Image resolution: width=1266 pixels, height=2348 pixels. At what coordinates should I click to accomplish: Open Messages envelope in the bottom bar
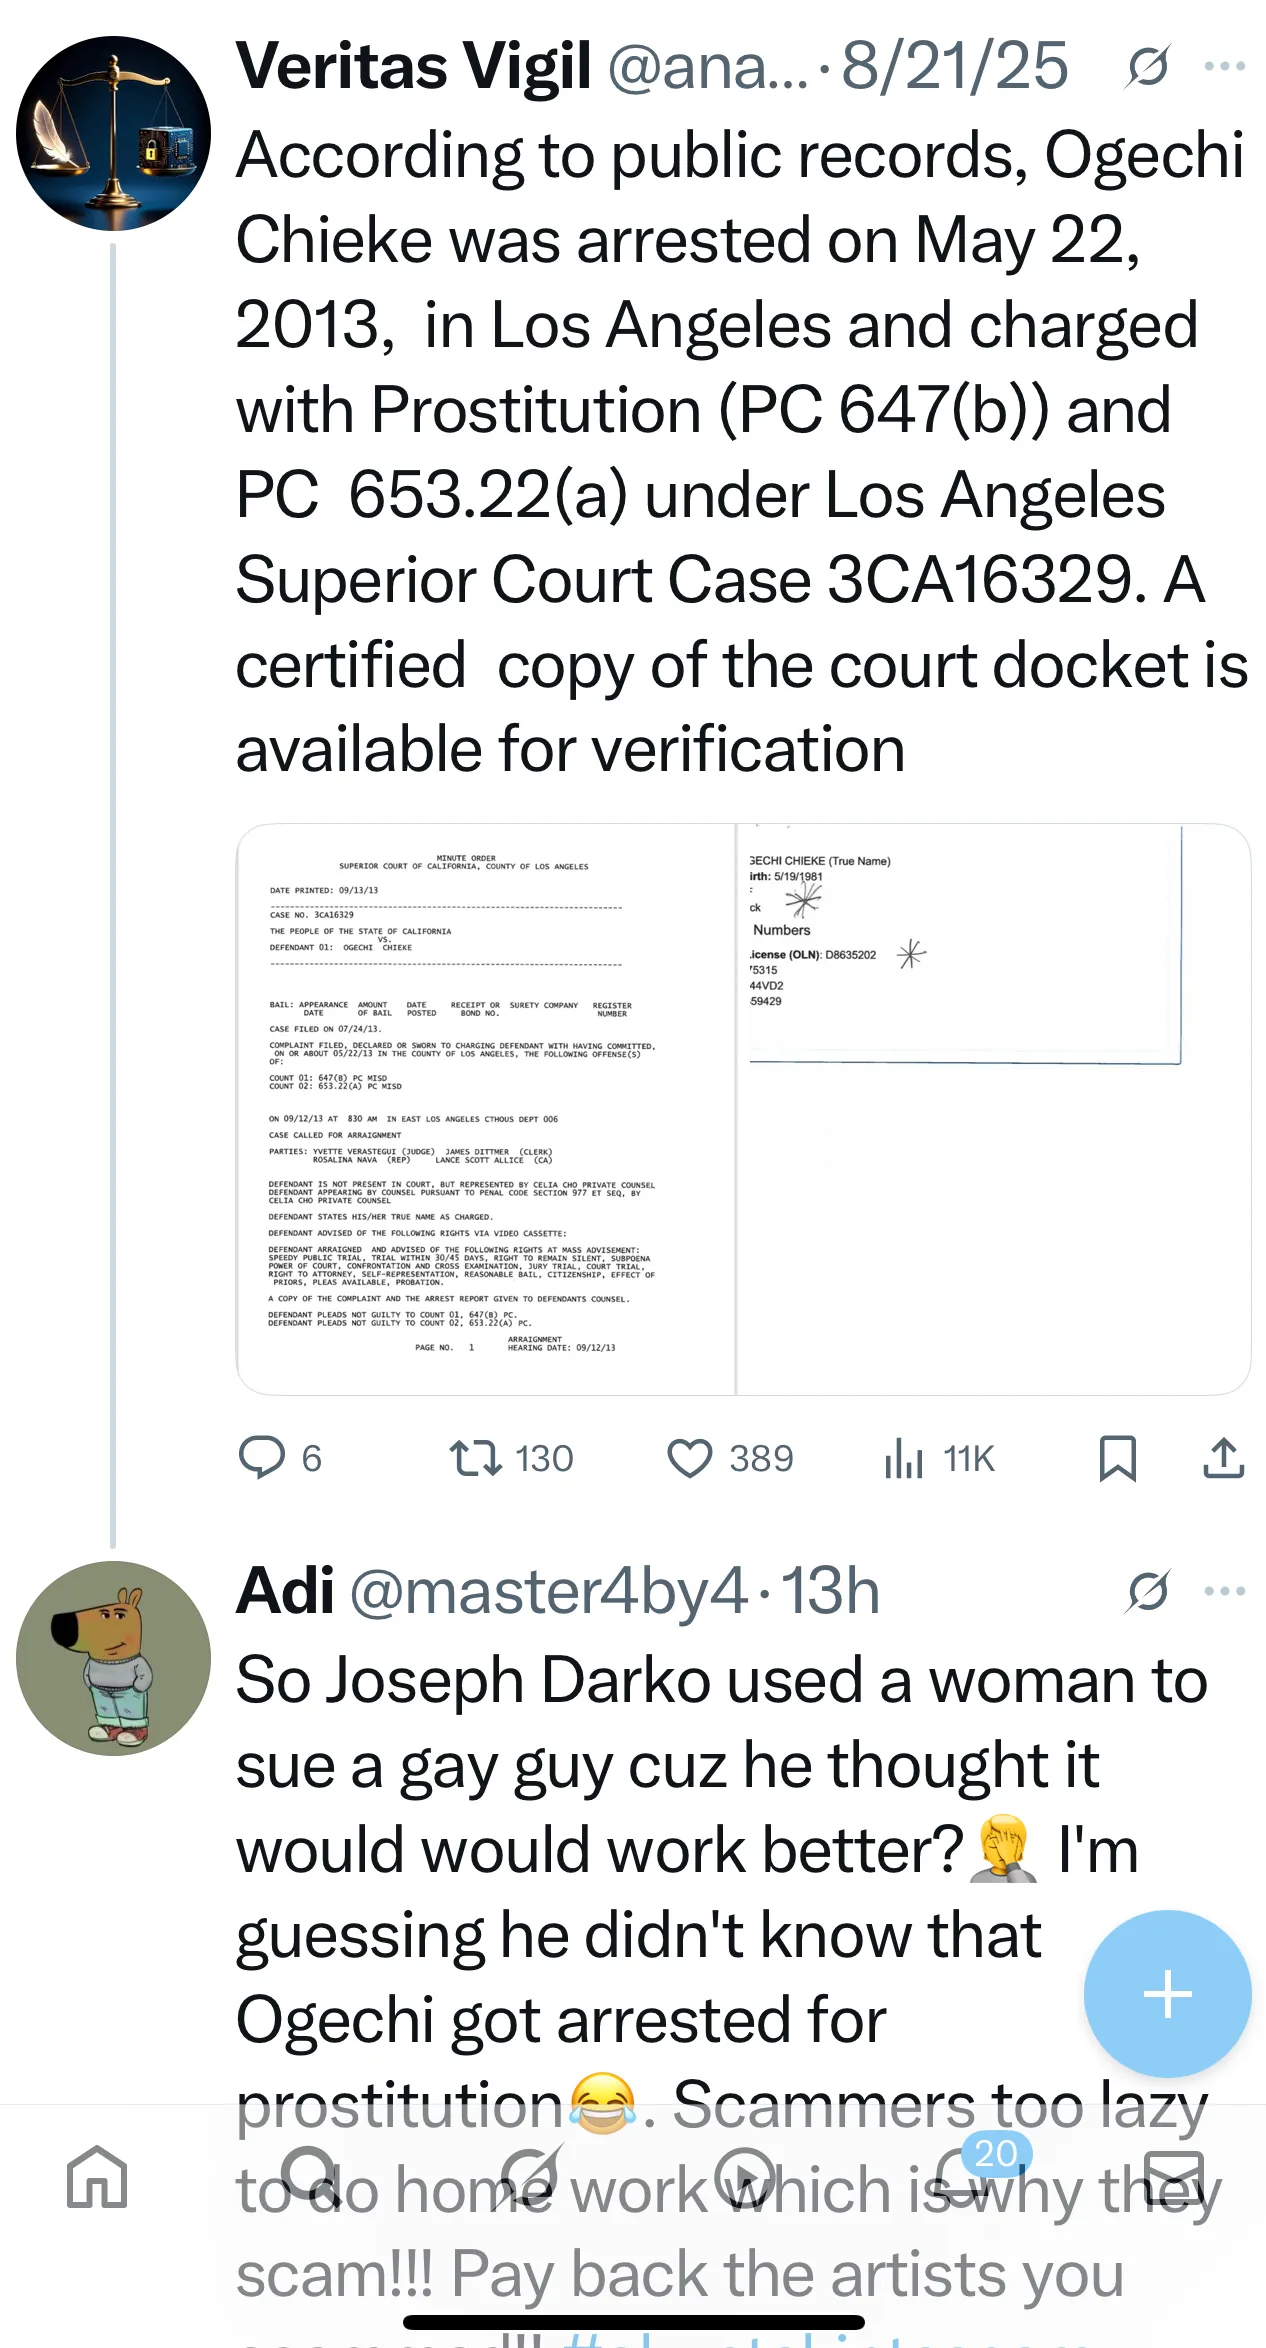pyautogui.click(x=1173, y=2177)
